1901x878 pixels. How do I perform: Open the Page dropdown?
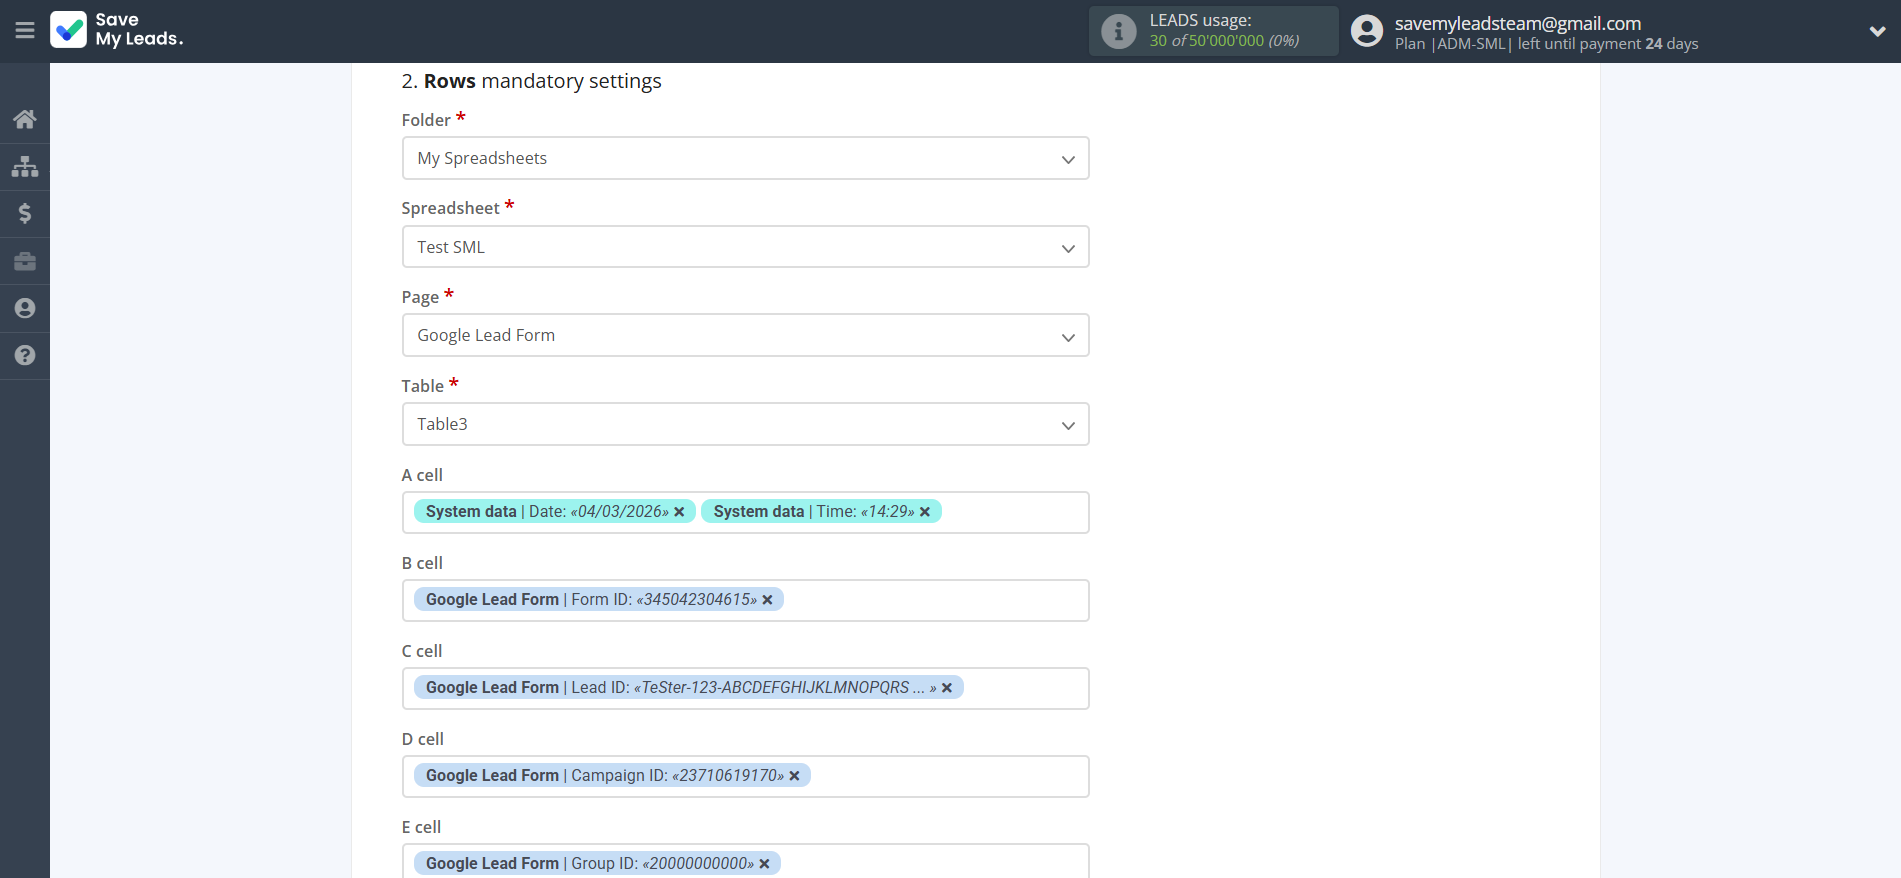745,336
